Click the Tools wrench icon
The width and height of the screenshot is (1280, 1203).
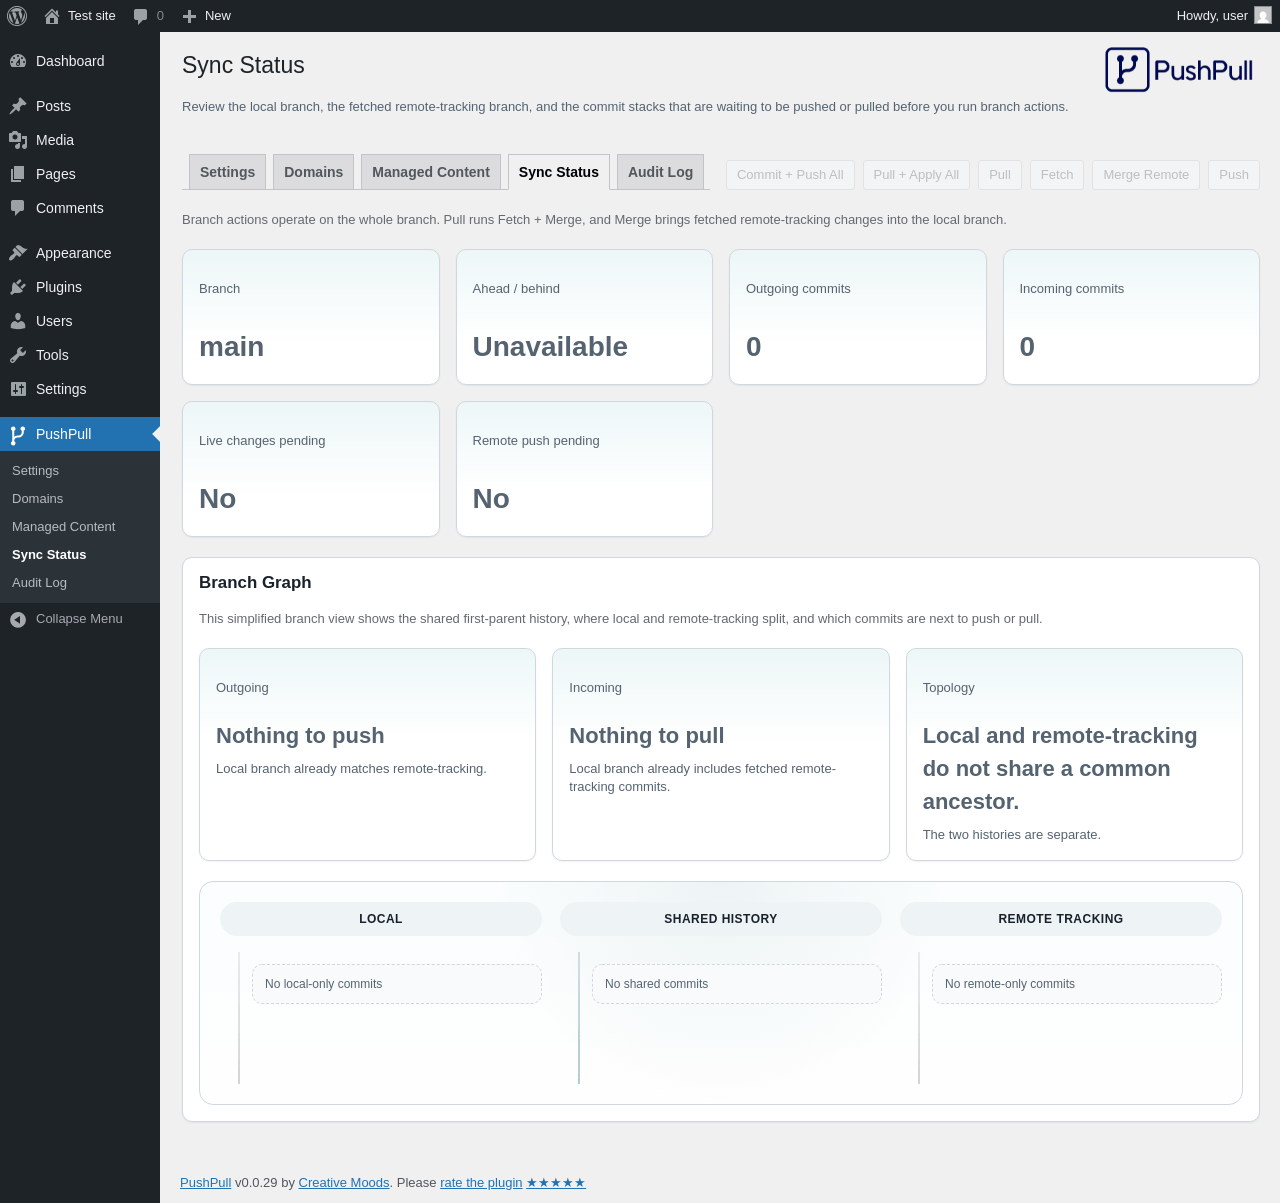point(18,355)
